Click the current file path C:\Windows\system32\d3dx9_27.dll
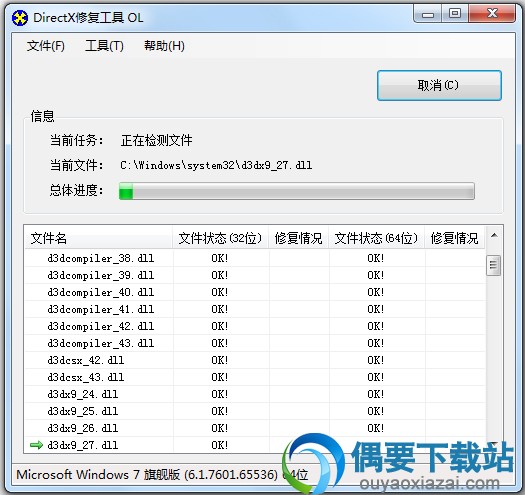 tap(216, 165)
